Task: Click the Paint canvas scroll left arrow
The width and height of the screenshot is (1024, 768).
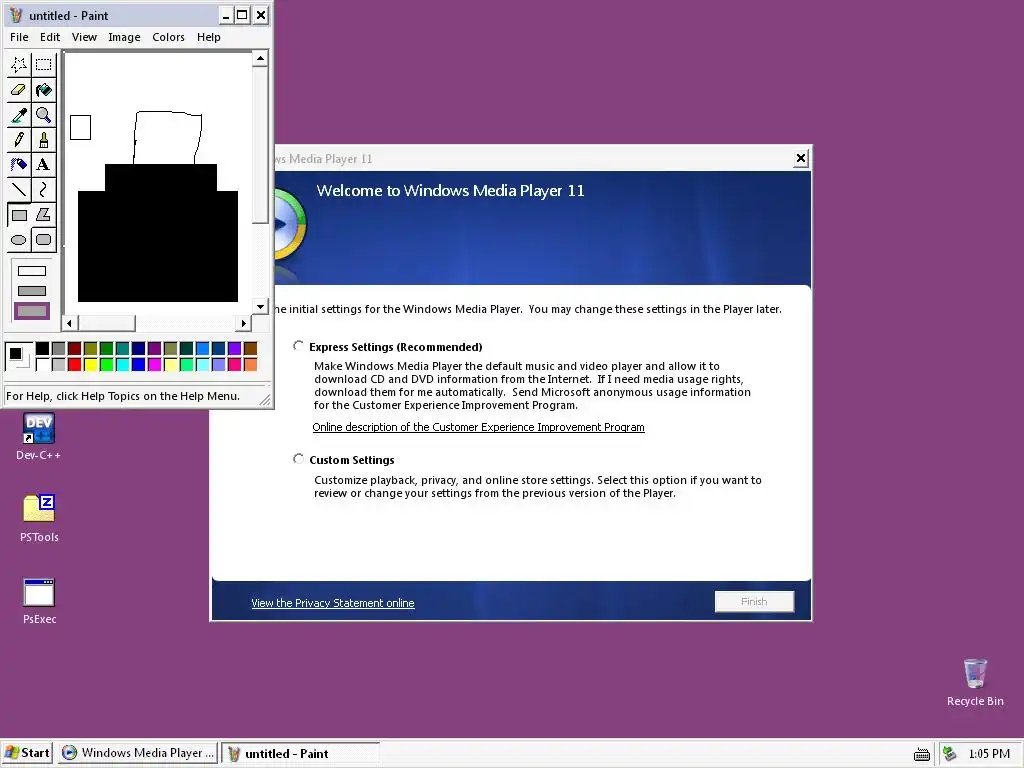Action: pyautogui.click(x=70, y=323)
